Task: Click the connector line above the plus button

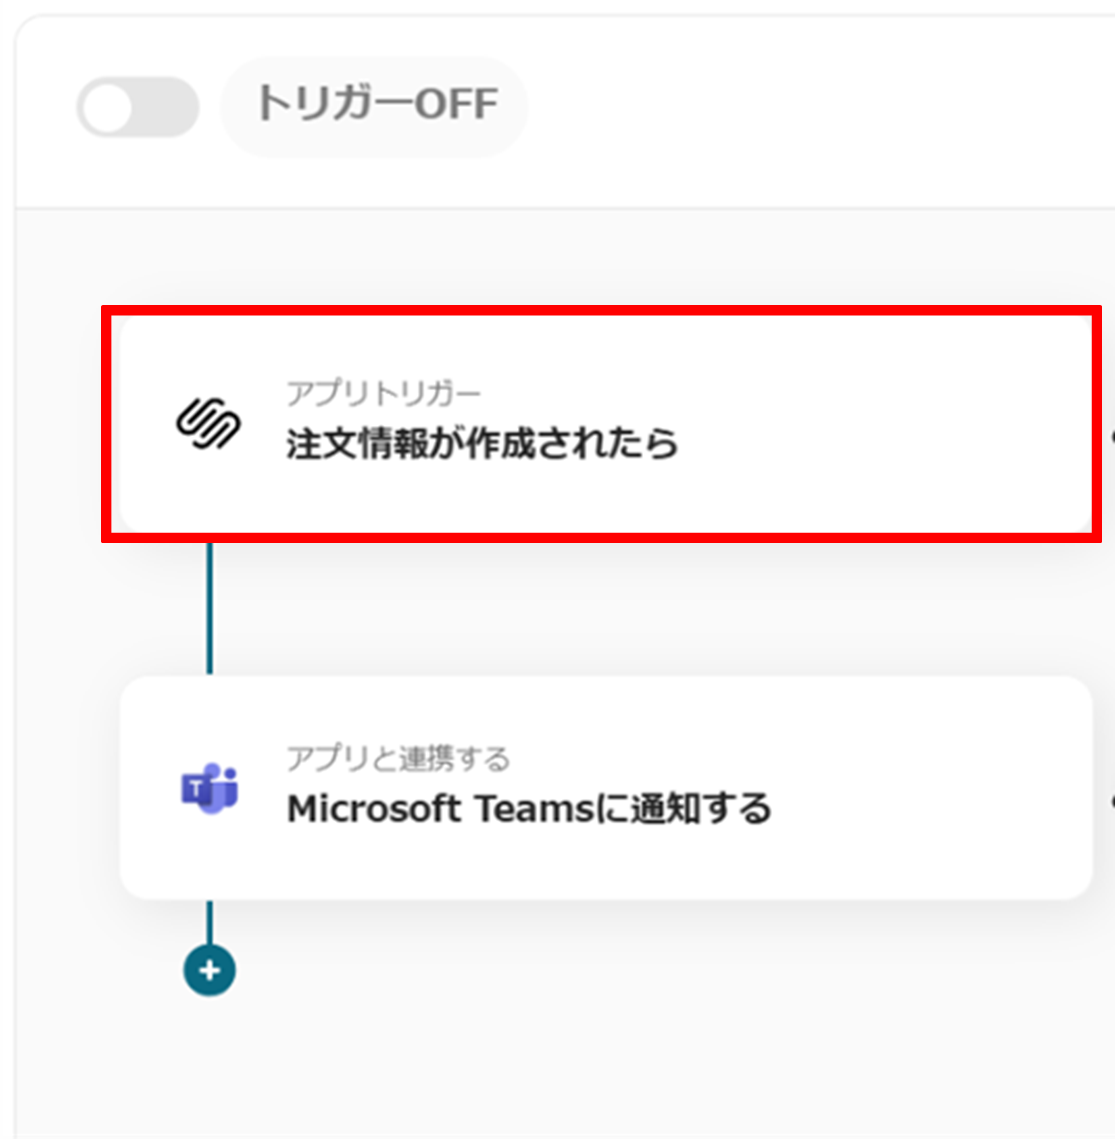Action: click(210, 923)
